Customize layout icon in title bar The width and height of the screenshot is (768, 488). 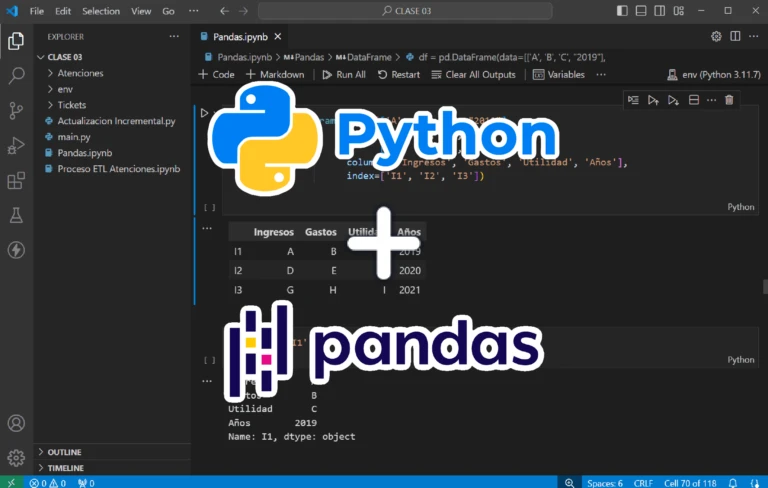click(x=678, y=11)
